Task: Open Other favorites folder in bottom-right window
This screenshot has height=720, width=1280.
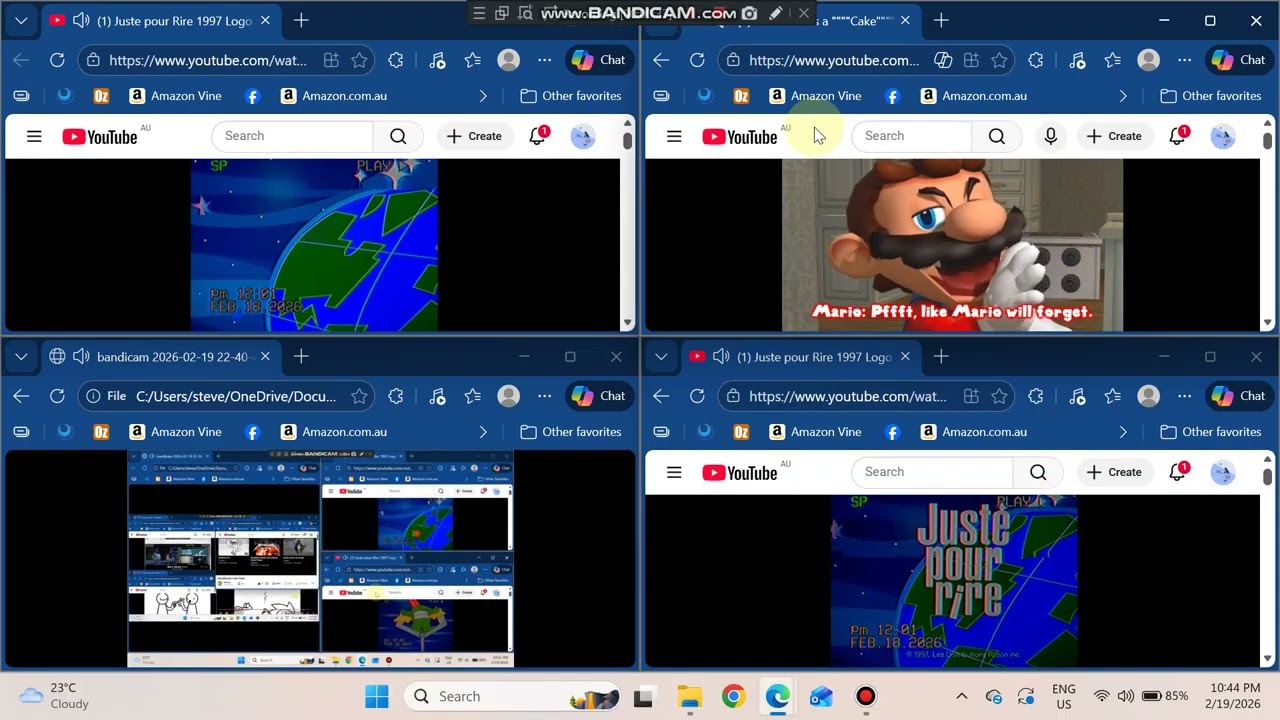Action: 1211,432
